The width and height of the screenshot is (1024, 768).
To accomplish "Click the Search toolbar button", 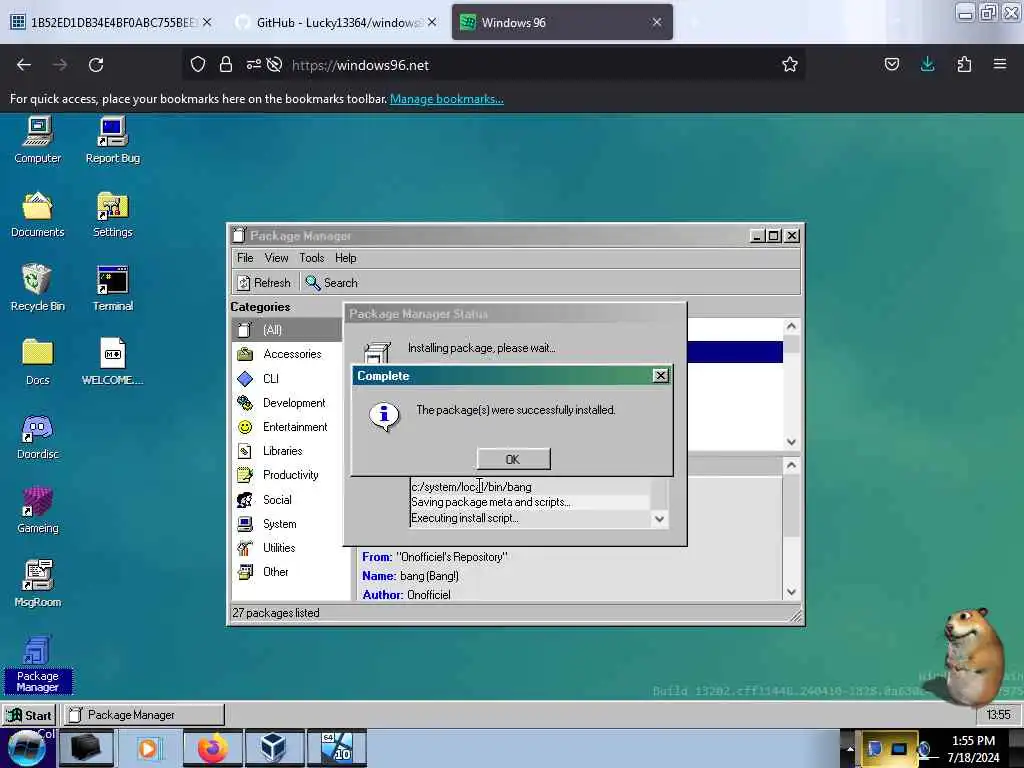I will [x=332, y=283].
